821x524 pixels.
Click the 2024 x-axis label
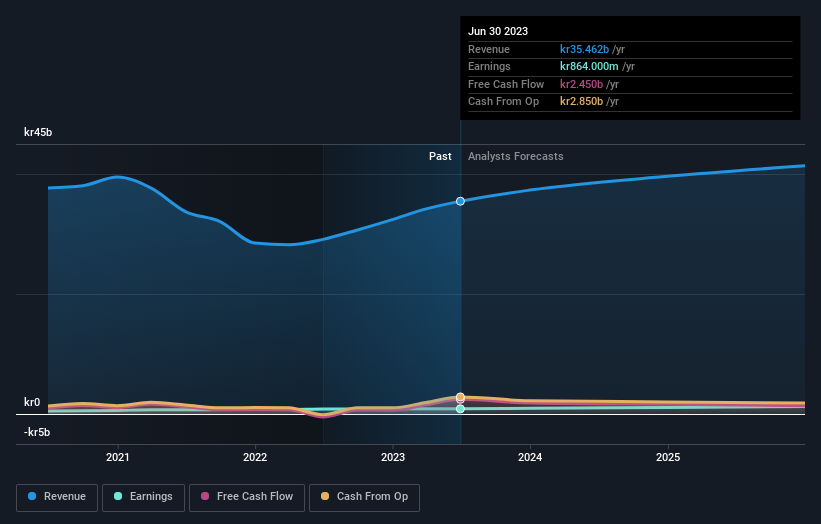coord(530,457)
